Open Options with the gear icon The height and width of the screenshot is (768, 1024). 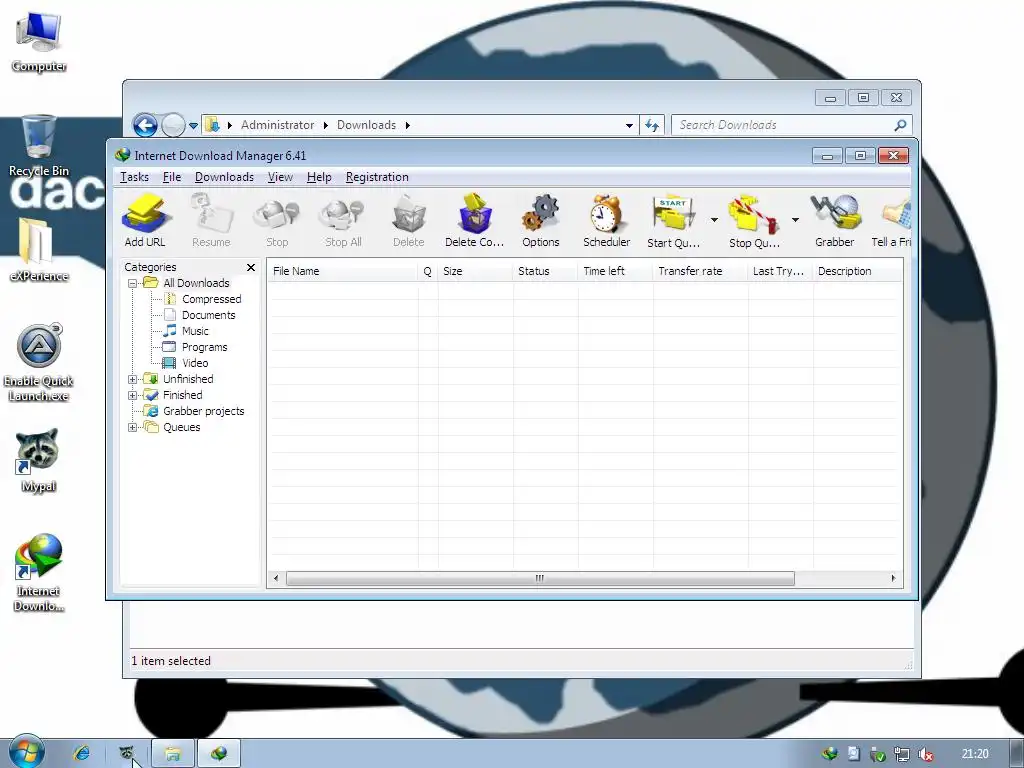click(x=541, y=220)
